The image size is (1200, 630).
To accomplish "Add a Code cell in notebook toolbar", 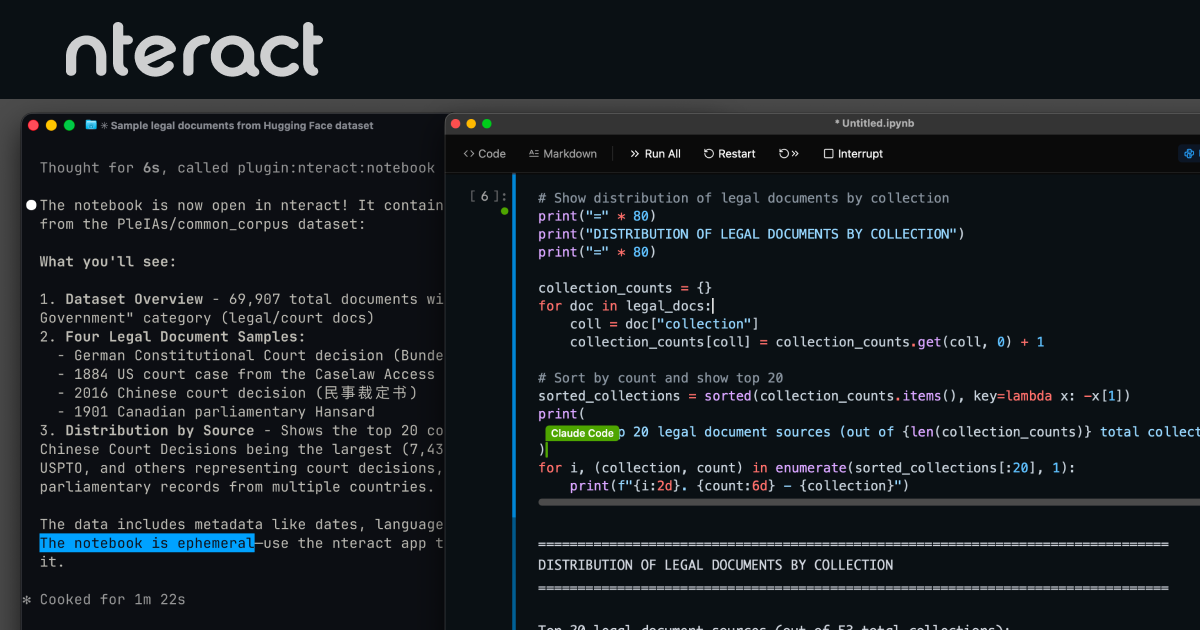I will (x=484, y=154).
